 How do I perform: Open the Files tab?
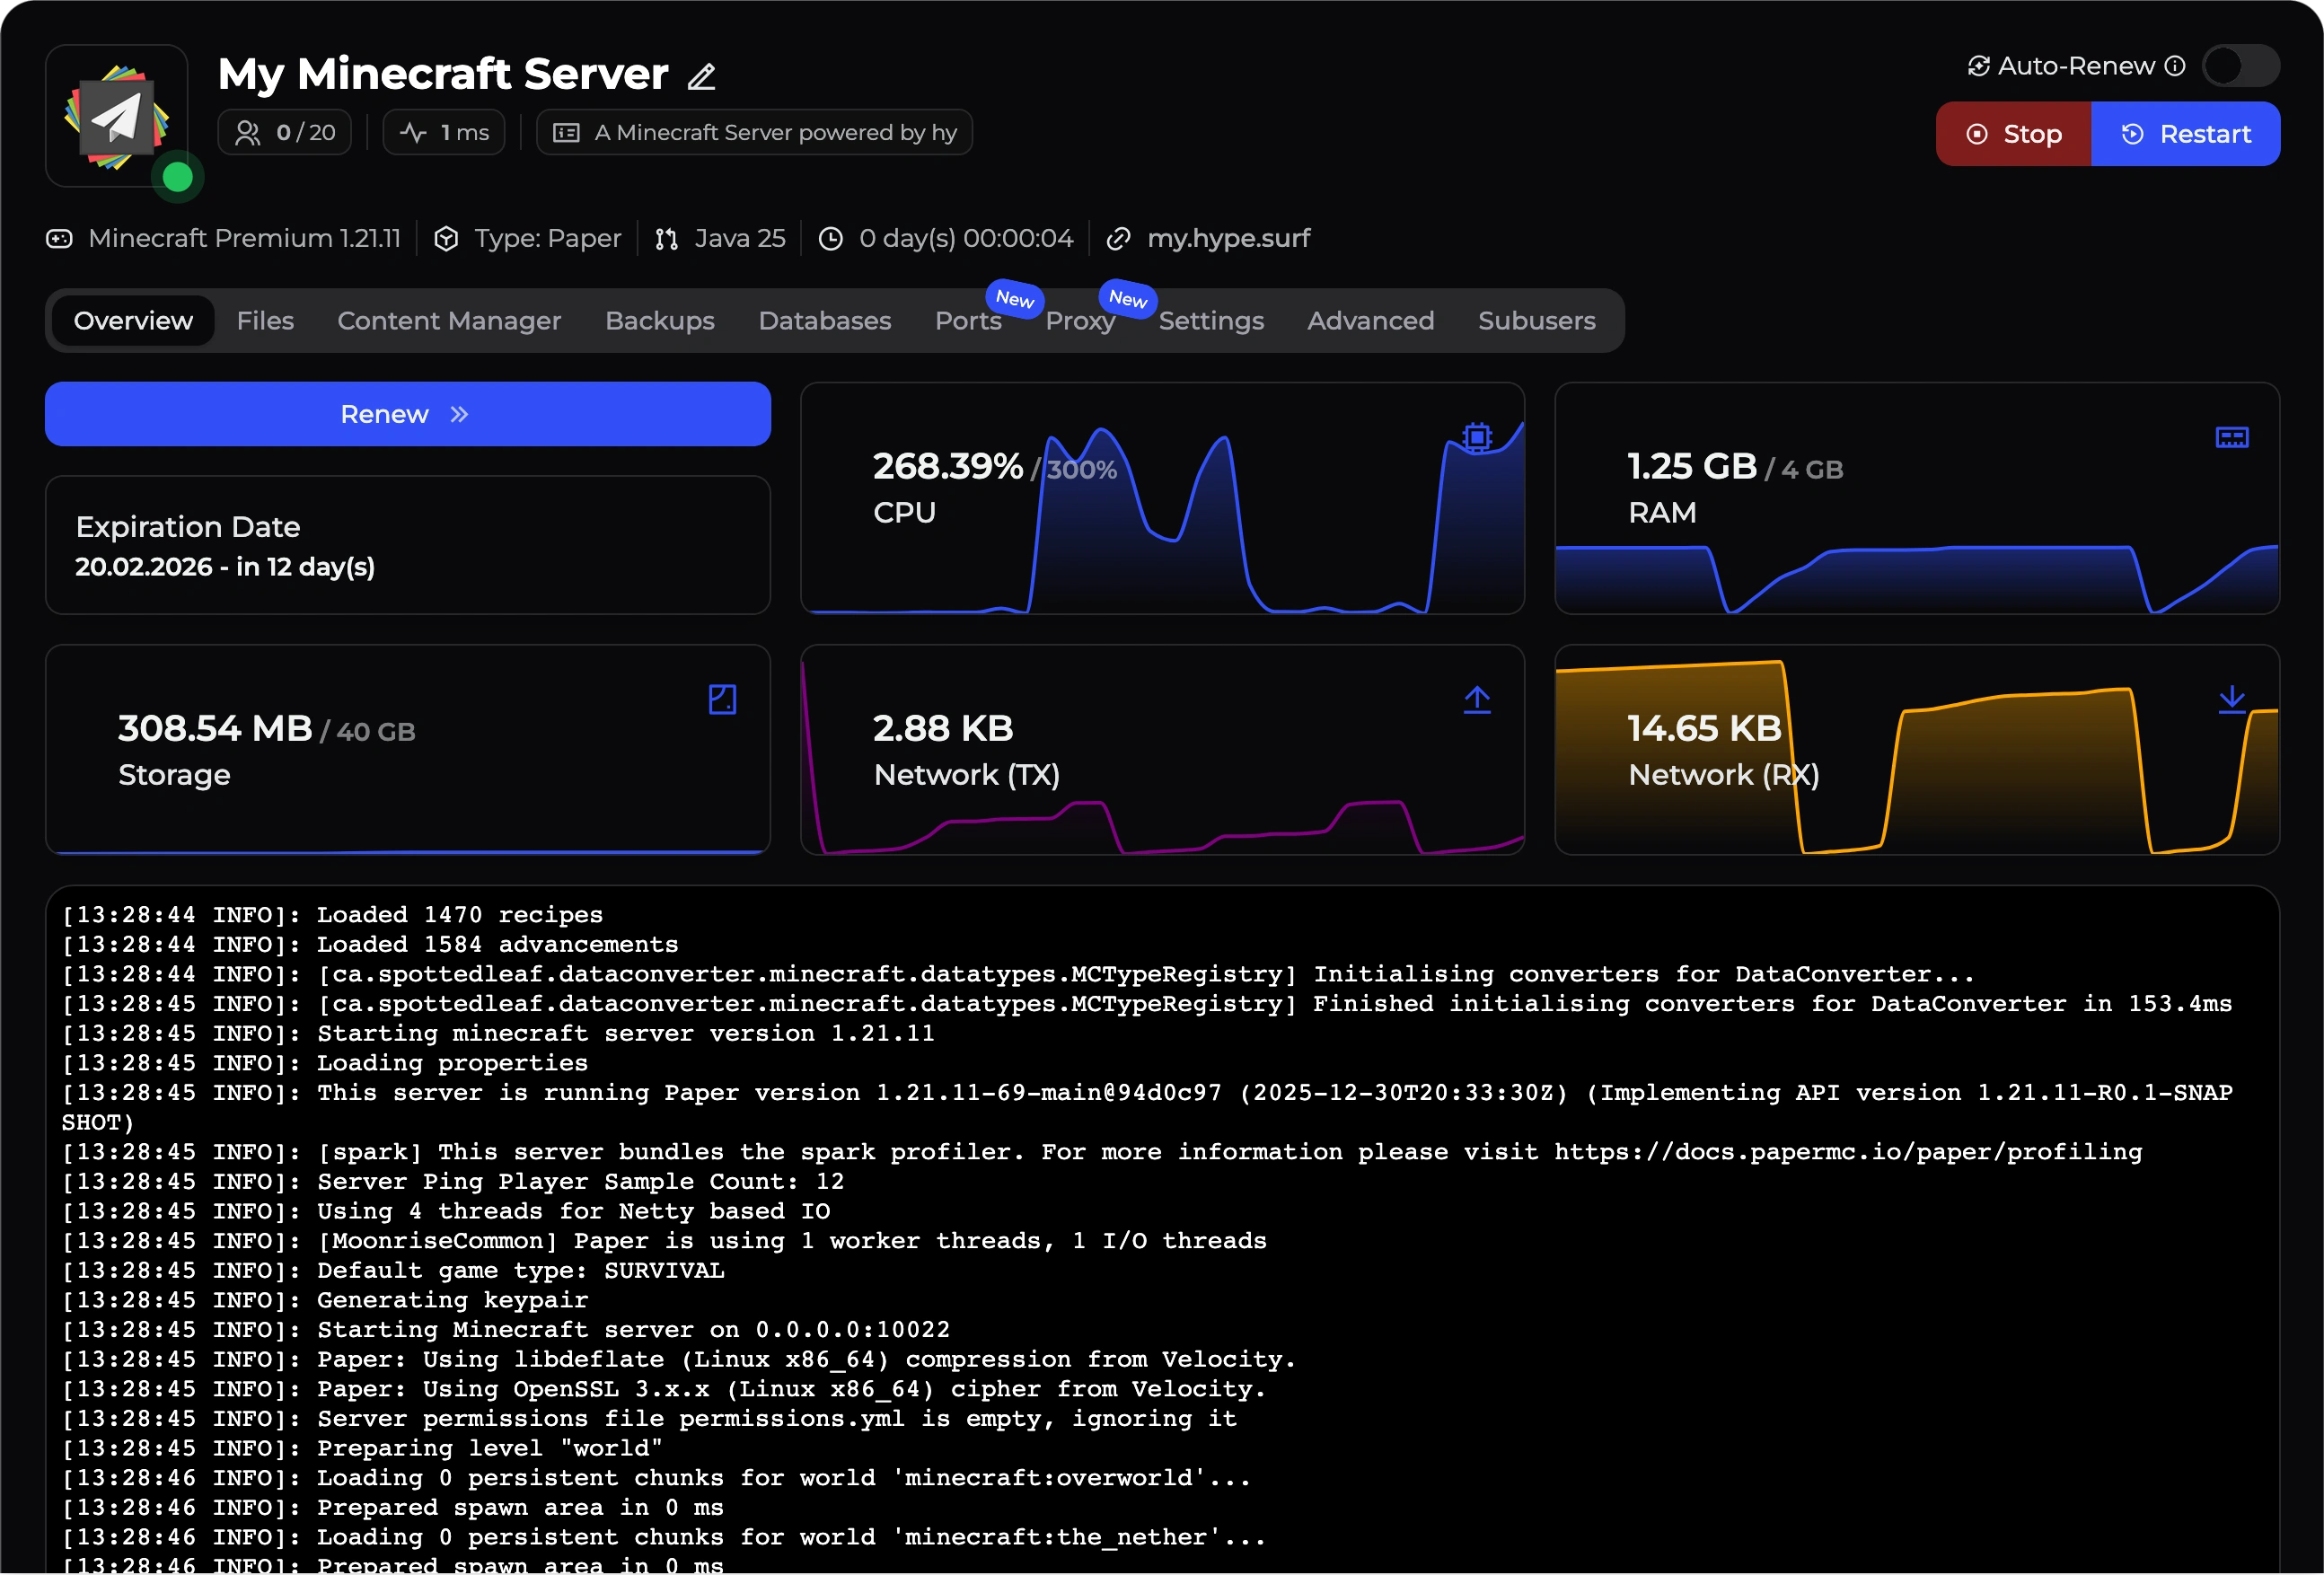click(265, 321)
